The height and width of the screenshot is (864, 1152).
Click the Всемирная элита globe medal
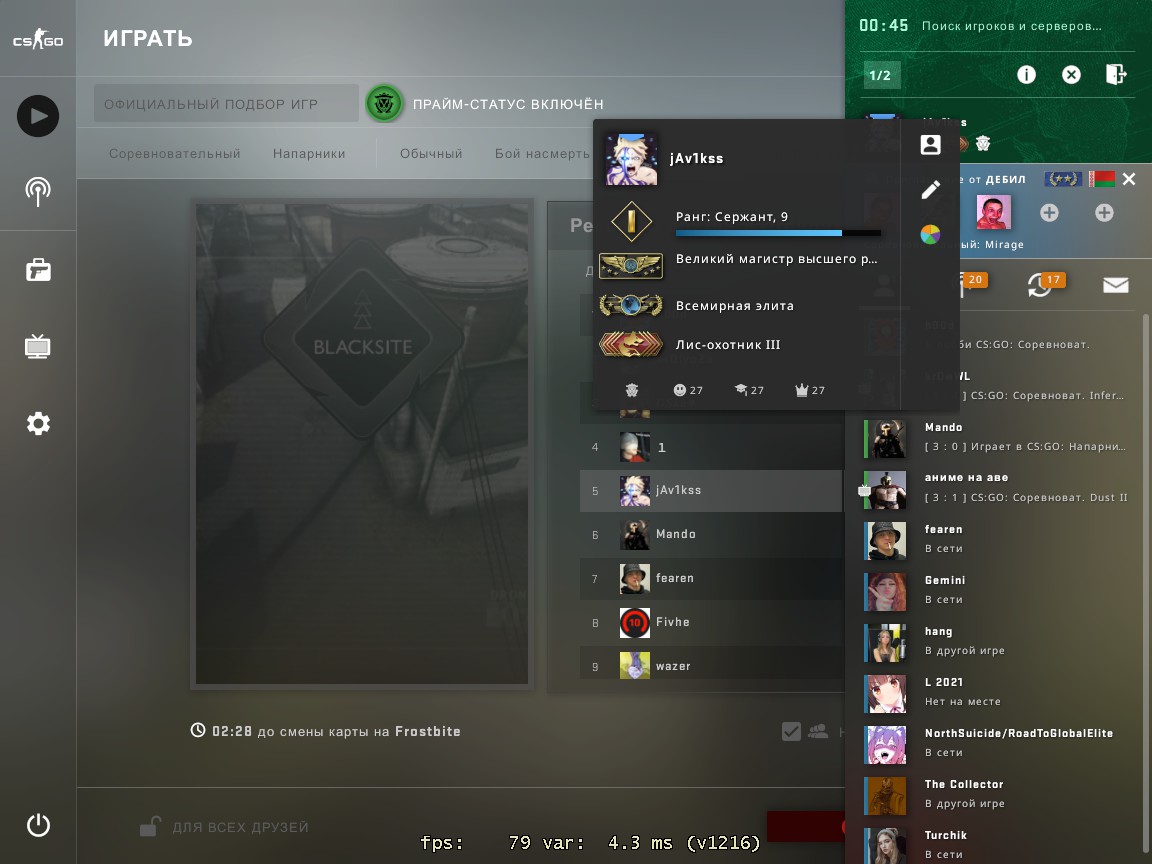[x=631, y=304]
